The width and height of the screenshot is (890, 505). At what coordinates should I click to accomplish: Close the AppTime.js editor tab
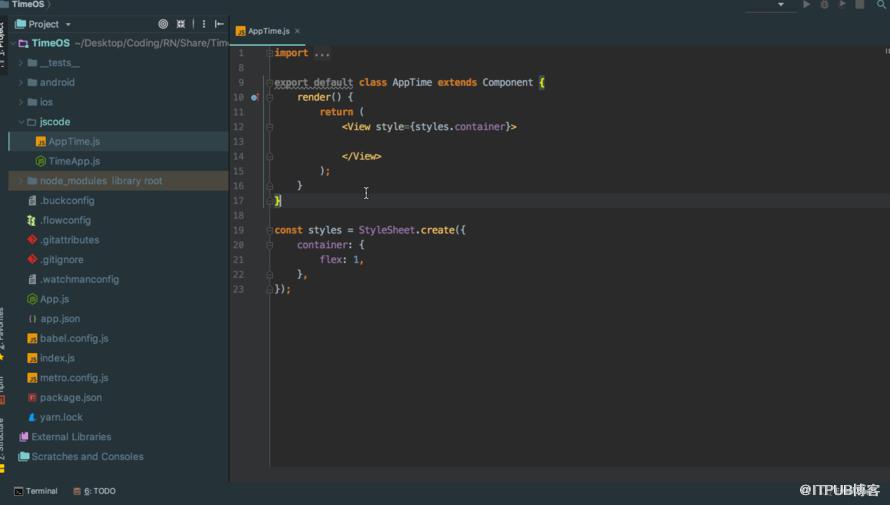click(x=297, y=31)
